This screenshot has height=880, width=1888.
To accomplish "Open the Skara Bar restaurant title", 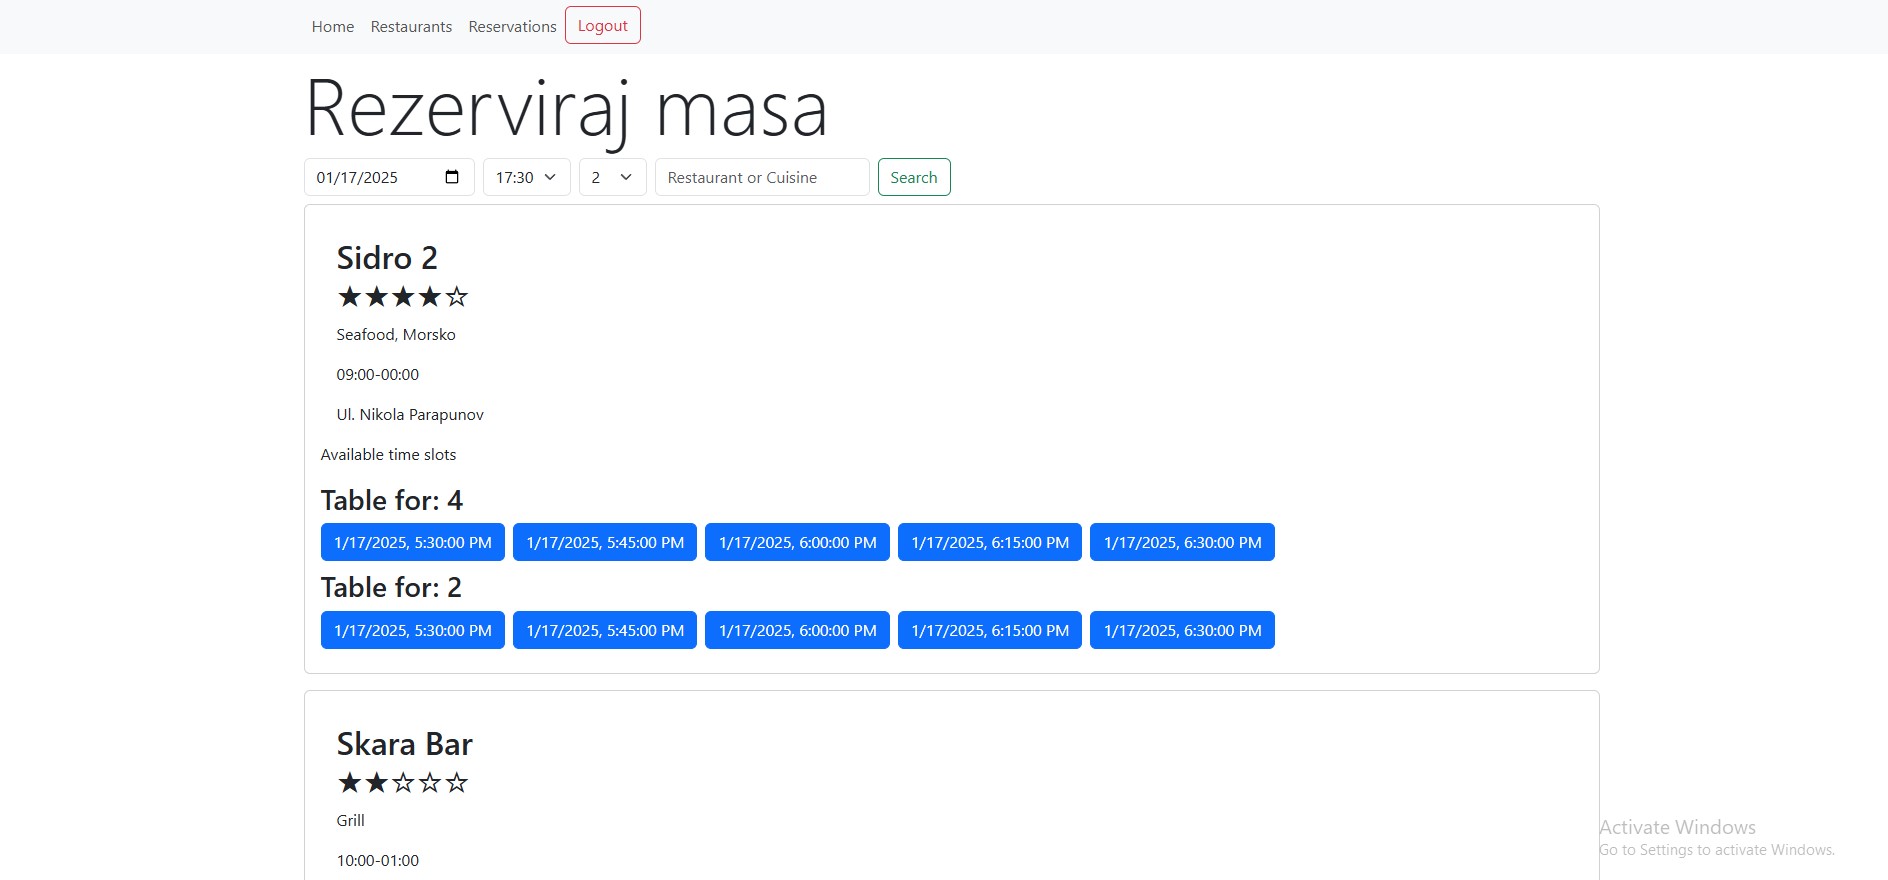I will [404, 744].
